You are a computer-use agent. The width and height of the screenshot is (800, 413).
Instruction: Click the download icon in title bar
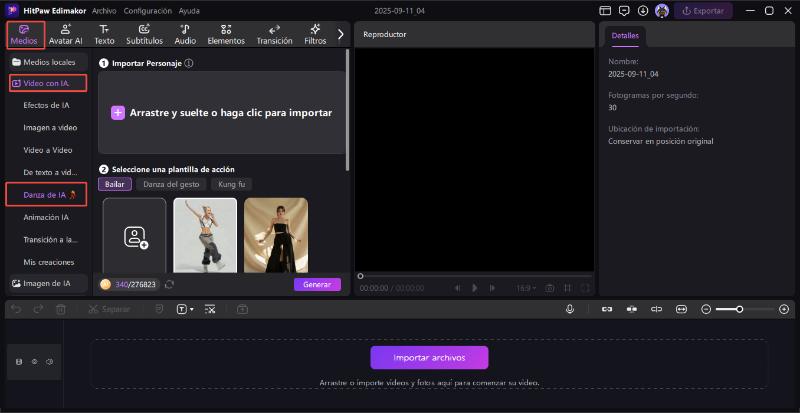(643, 11)
